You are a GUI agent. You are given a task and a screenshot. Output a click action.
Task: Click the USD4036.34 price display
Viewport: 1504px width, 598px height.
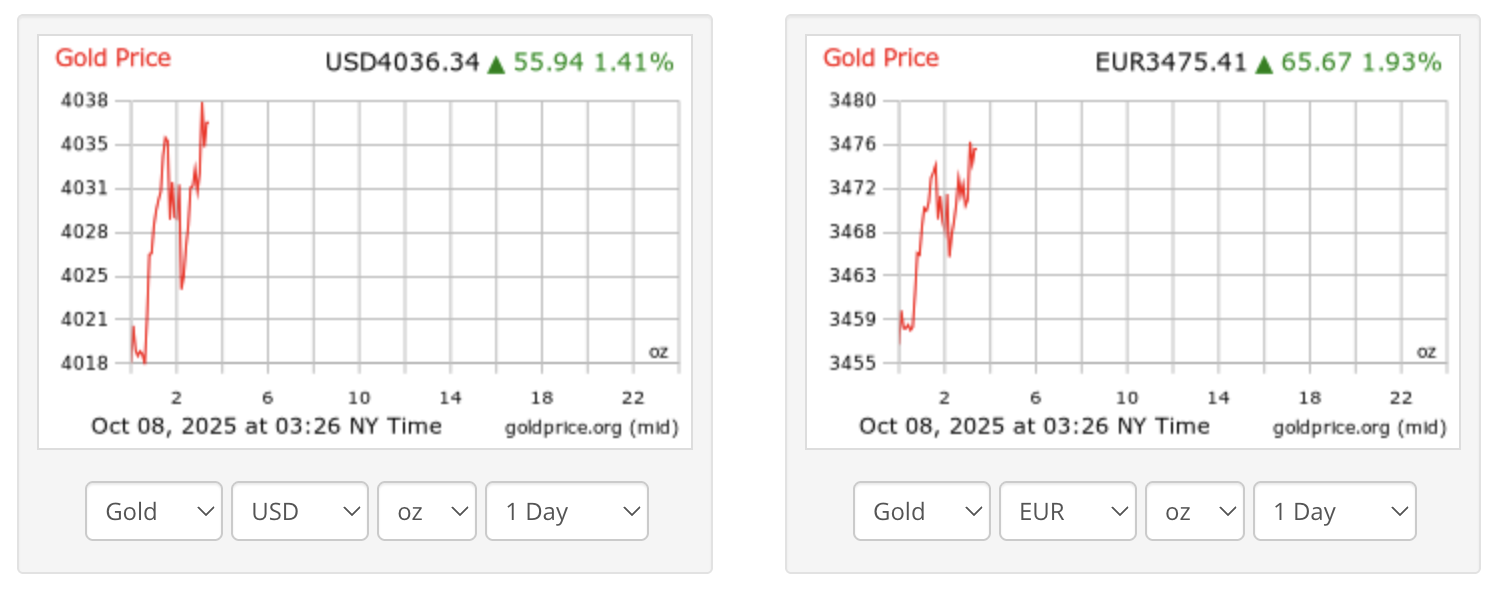pos(403,61)
